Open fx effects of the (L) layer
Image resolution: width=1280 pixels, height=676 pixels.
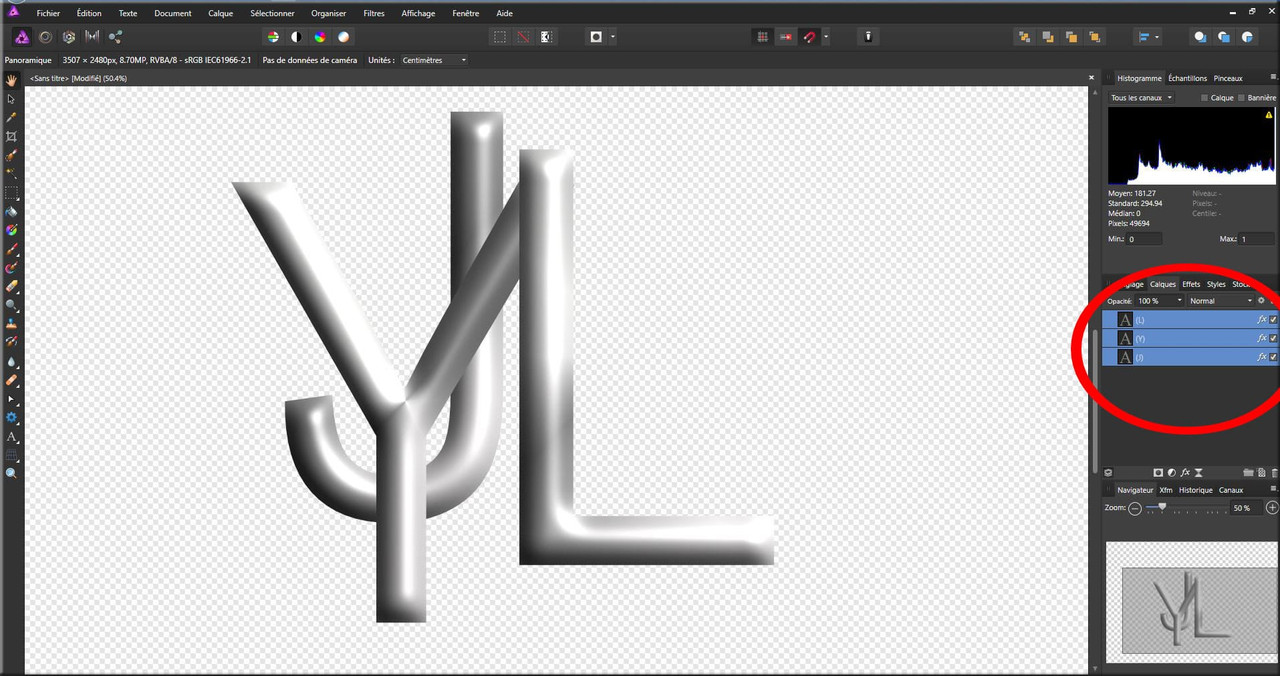click(1261, 320)
